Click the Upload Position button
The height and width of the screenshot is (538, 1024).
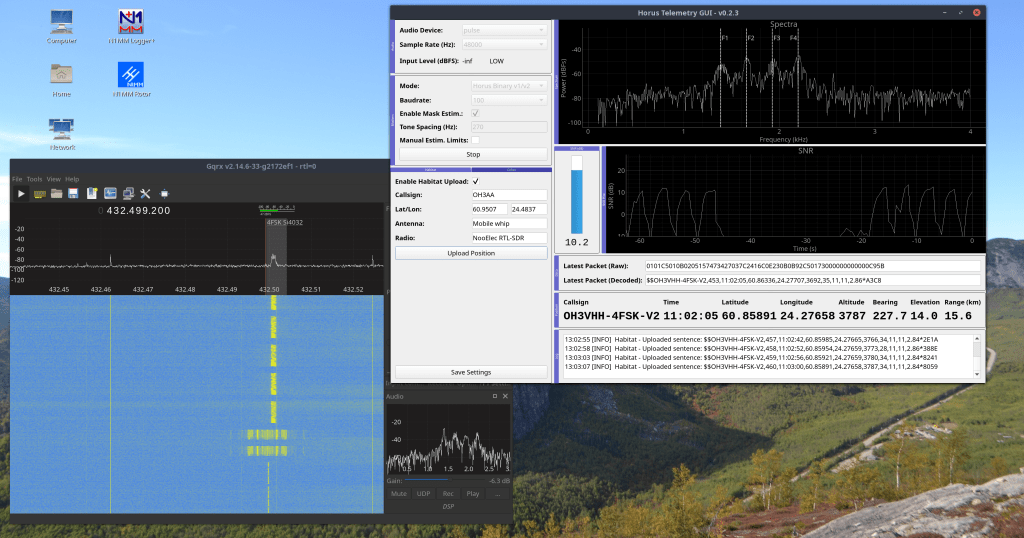point(471,253)
